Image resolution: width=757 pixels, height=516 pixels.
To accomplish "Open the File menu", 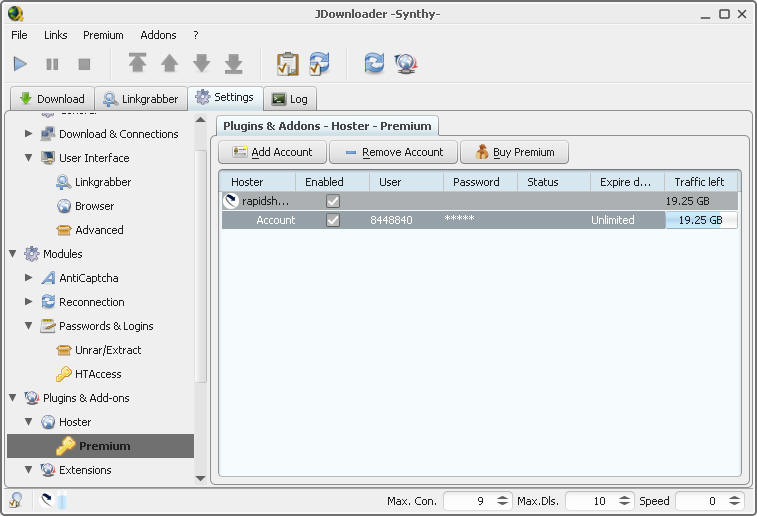I will pos(19,35).
